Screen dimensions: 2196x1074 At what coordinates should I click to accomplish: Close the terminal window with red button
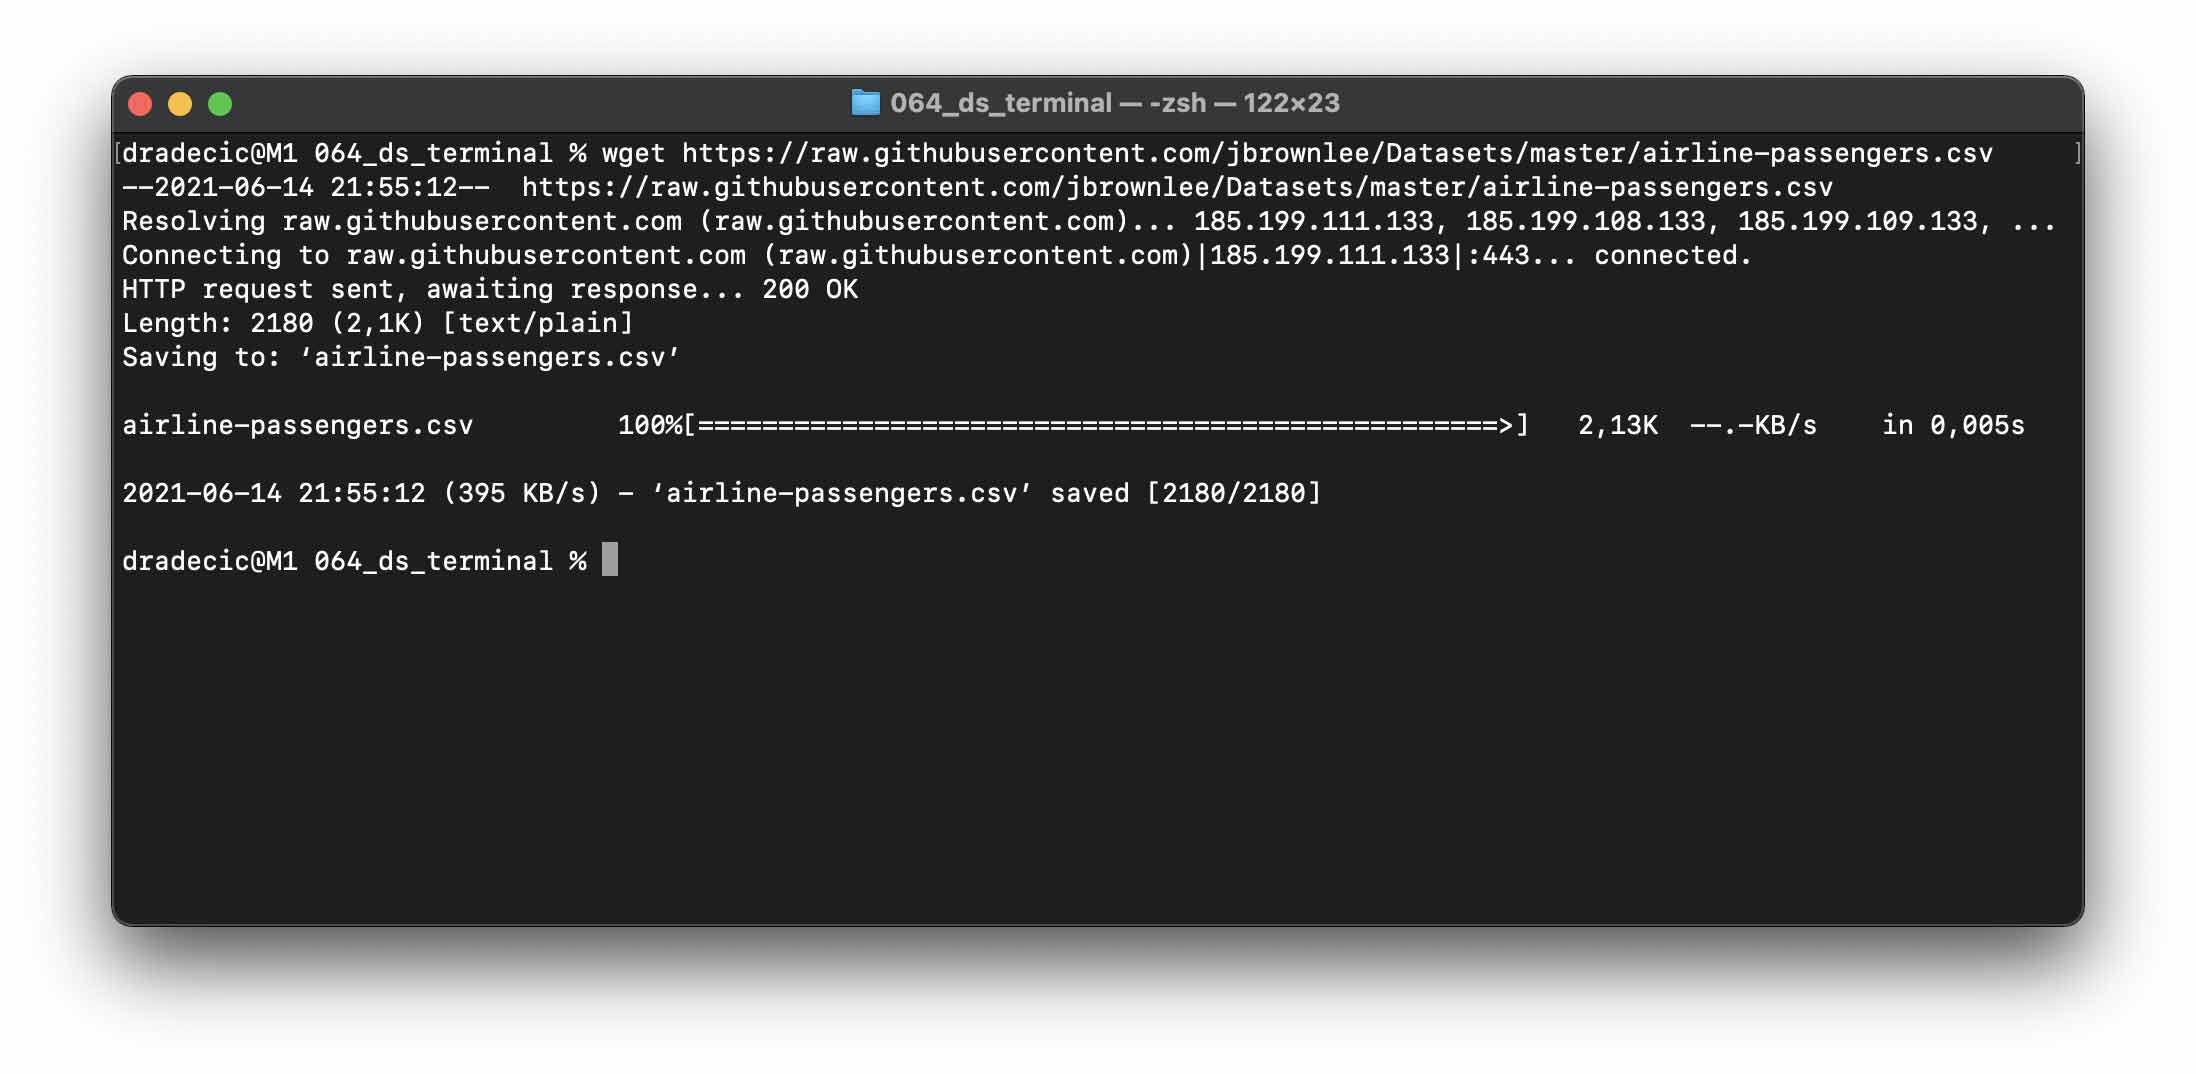(x=140, y=104)
